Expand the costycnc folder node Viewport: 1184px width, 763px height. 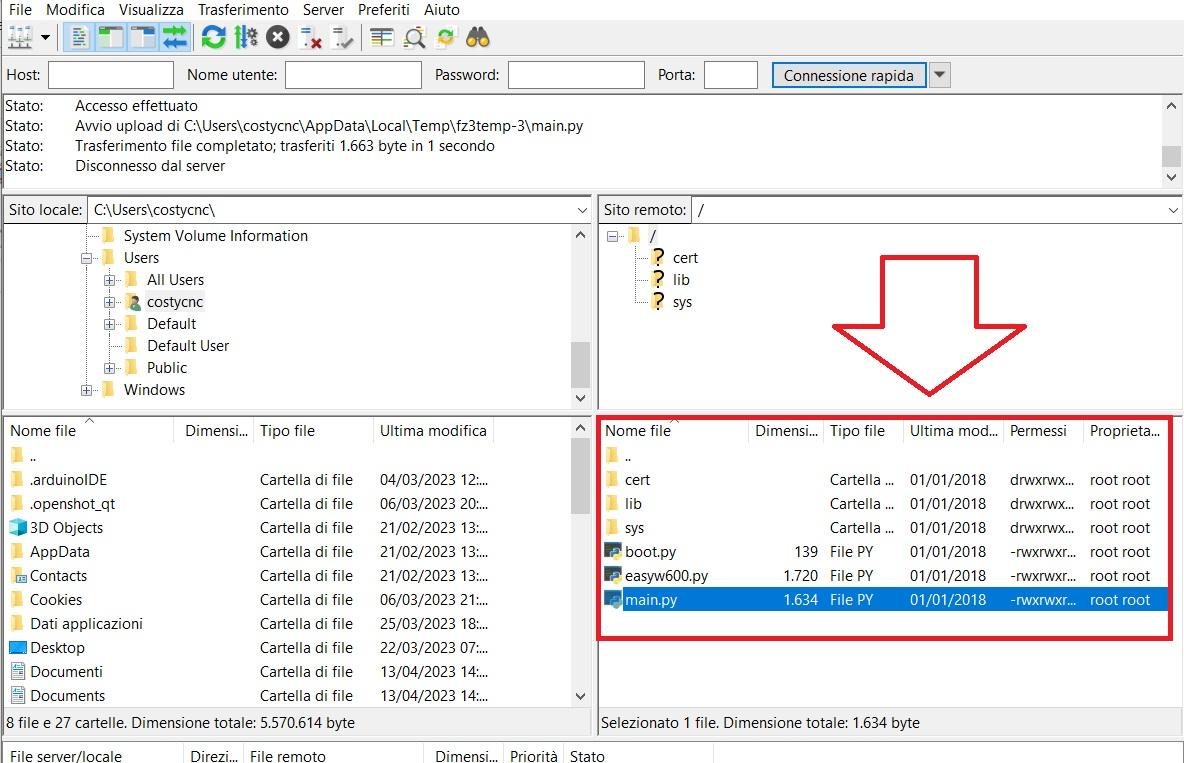click(x=109, y=302)
